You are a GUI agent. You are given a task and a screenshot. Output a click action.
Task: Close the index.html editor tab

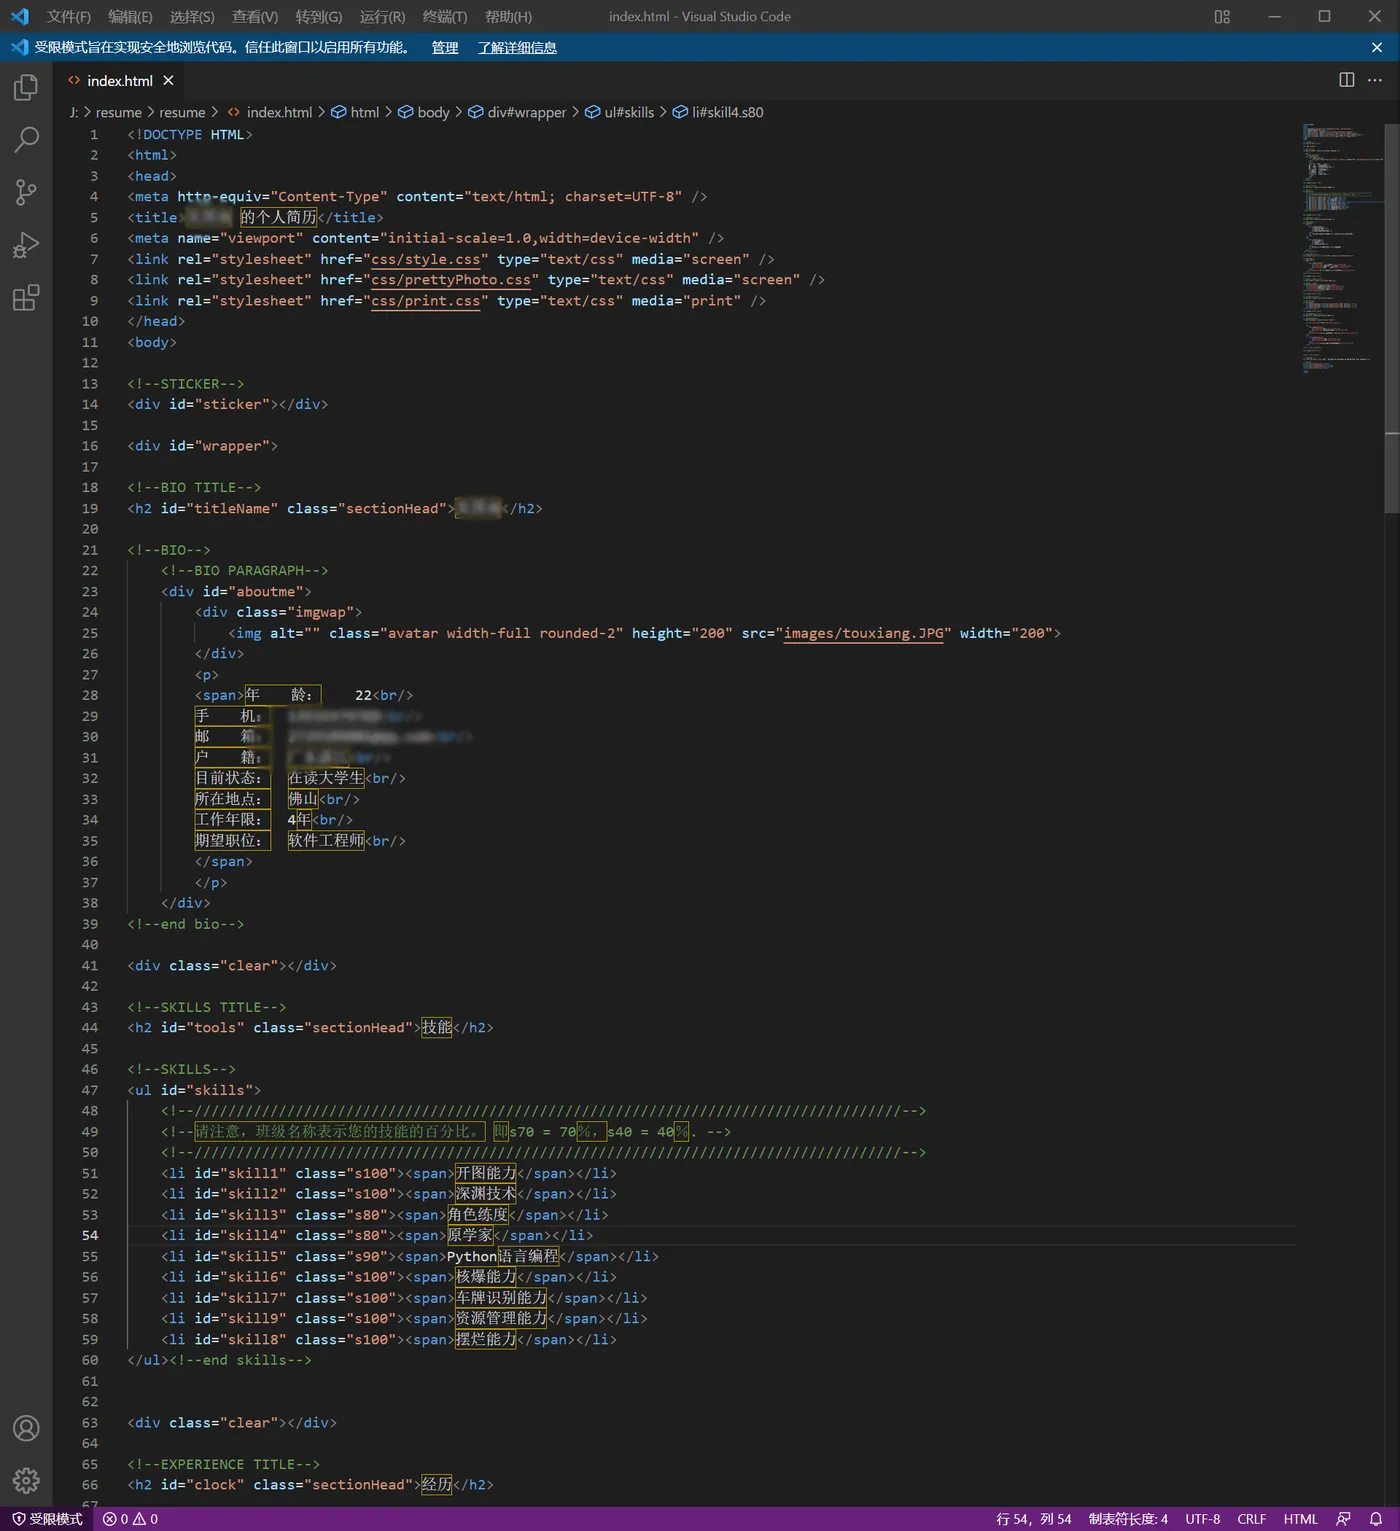[x=168, y=80]
